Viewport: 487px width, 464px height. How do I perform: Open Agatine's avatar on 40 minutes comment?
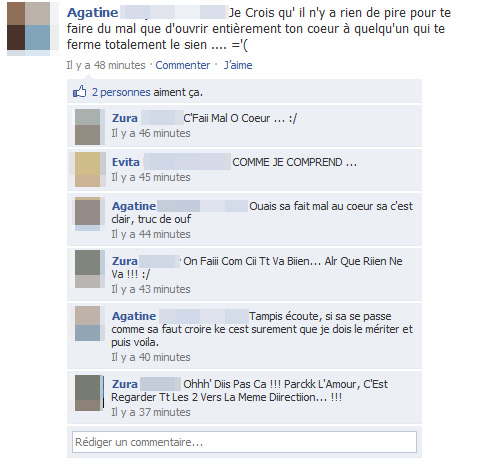pos(87,324)
